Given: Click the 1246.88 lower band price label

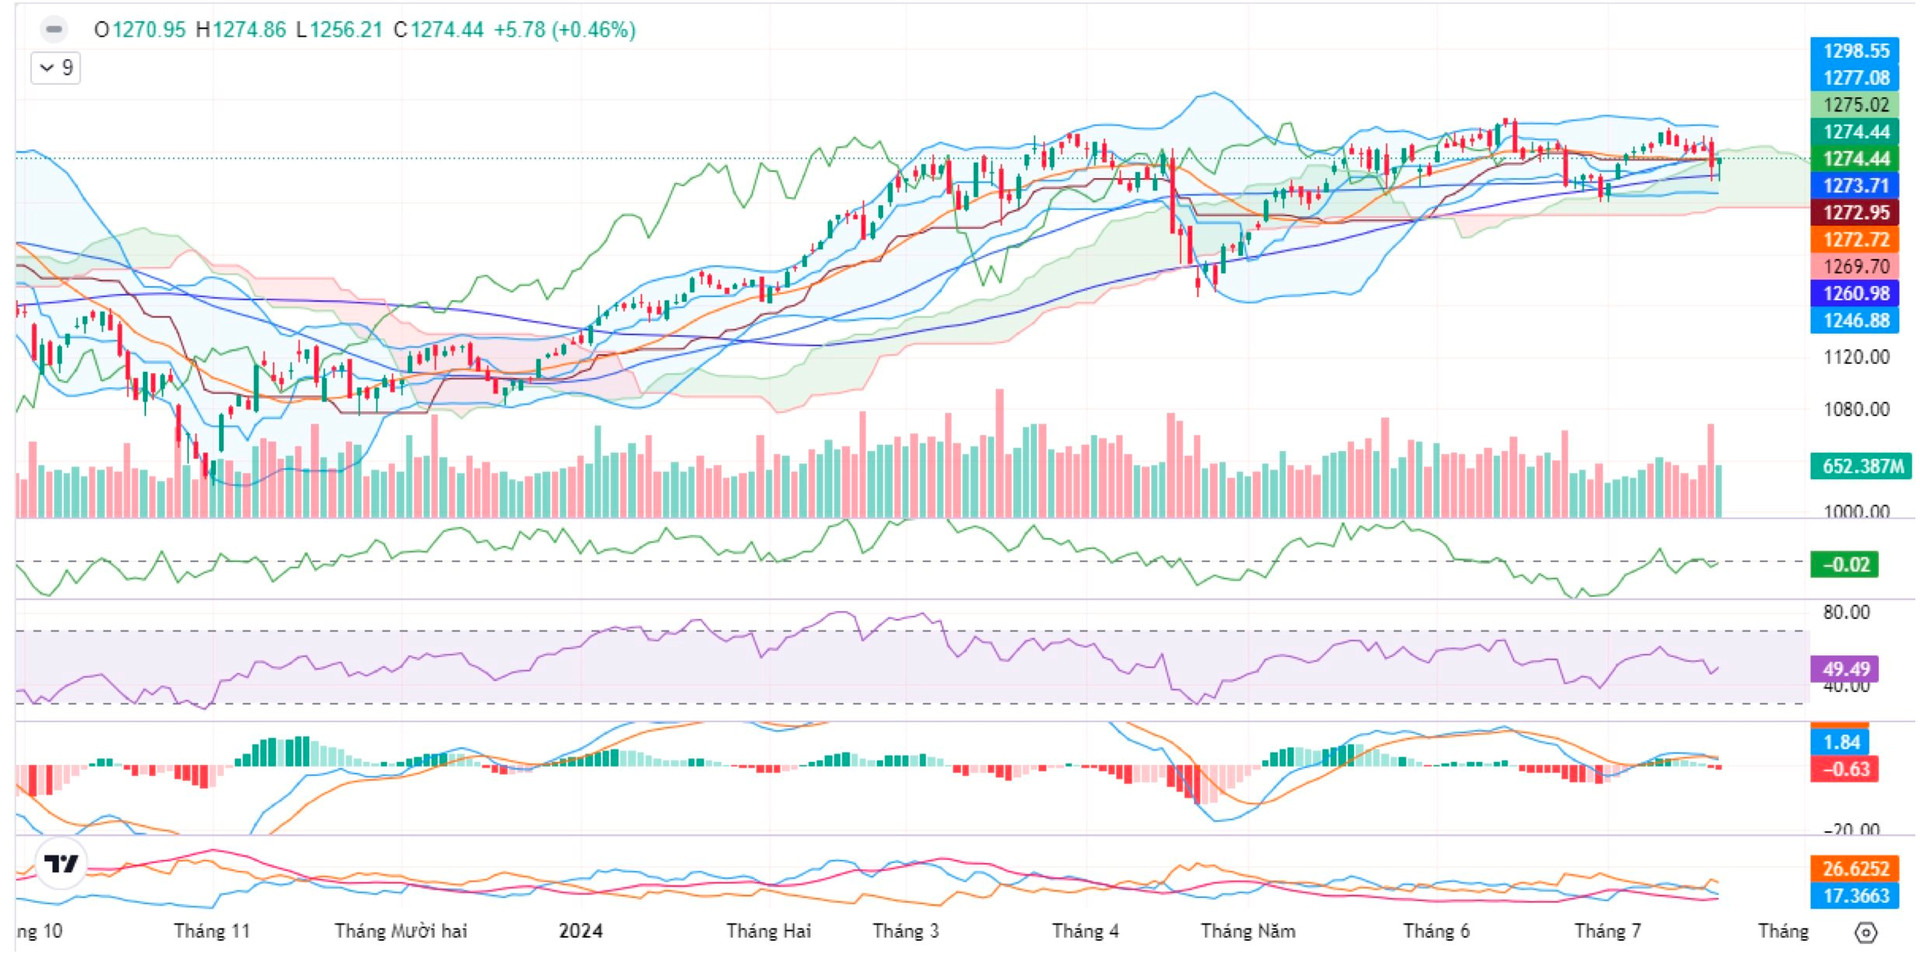Looking at the screenshot, I should coord(1855,321).
